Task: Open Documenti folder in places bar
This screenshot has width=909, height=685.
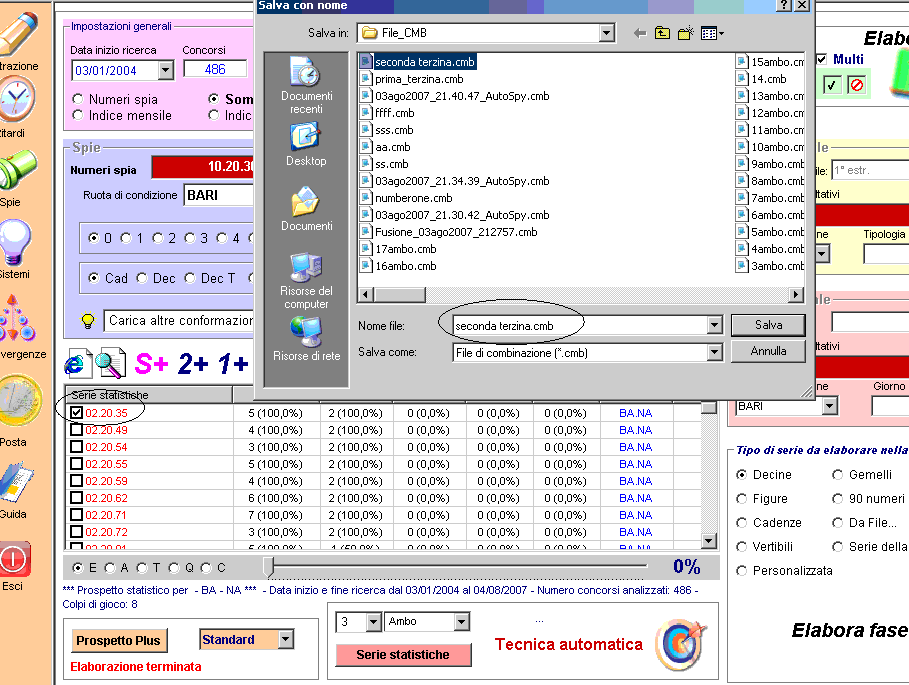Action: coord(306,209)
